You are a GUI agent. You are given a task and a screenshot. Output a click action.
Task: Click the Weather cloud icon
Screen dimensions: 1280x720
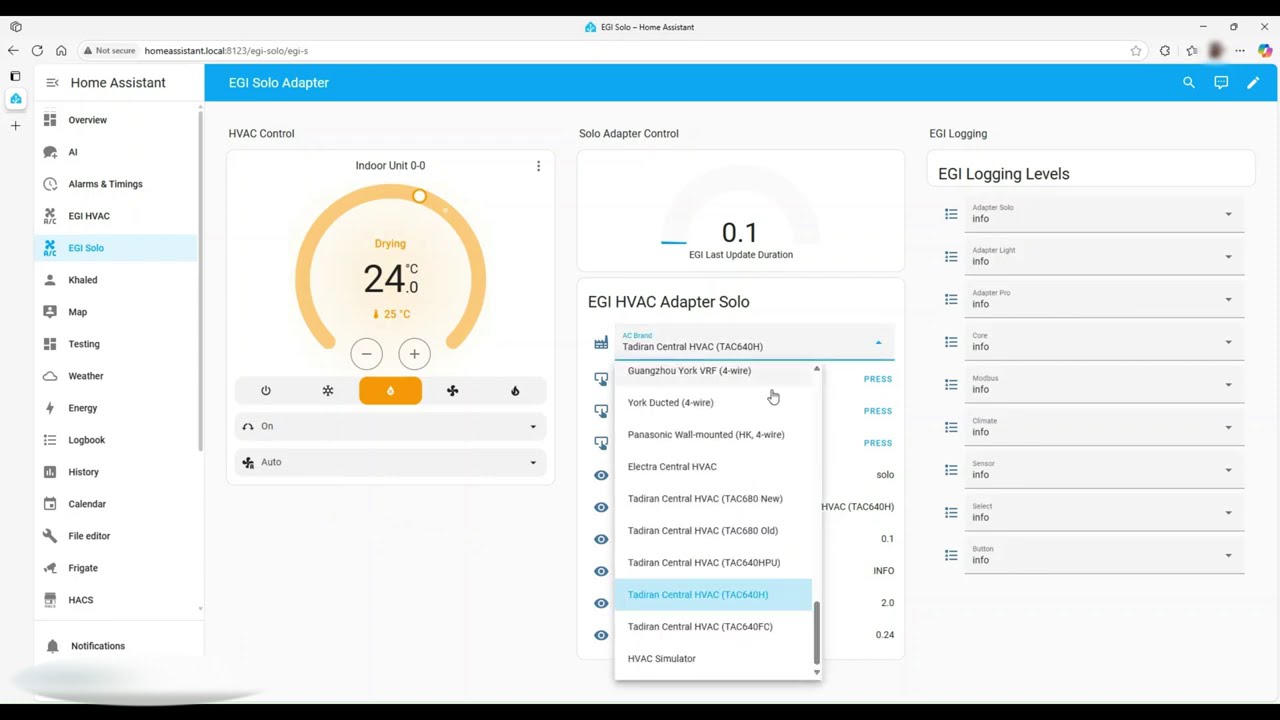(x=50, y=376)
